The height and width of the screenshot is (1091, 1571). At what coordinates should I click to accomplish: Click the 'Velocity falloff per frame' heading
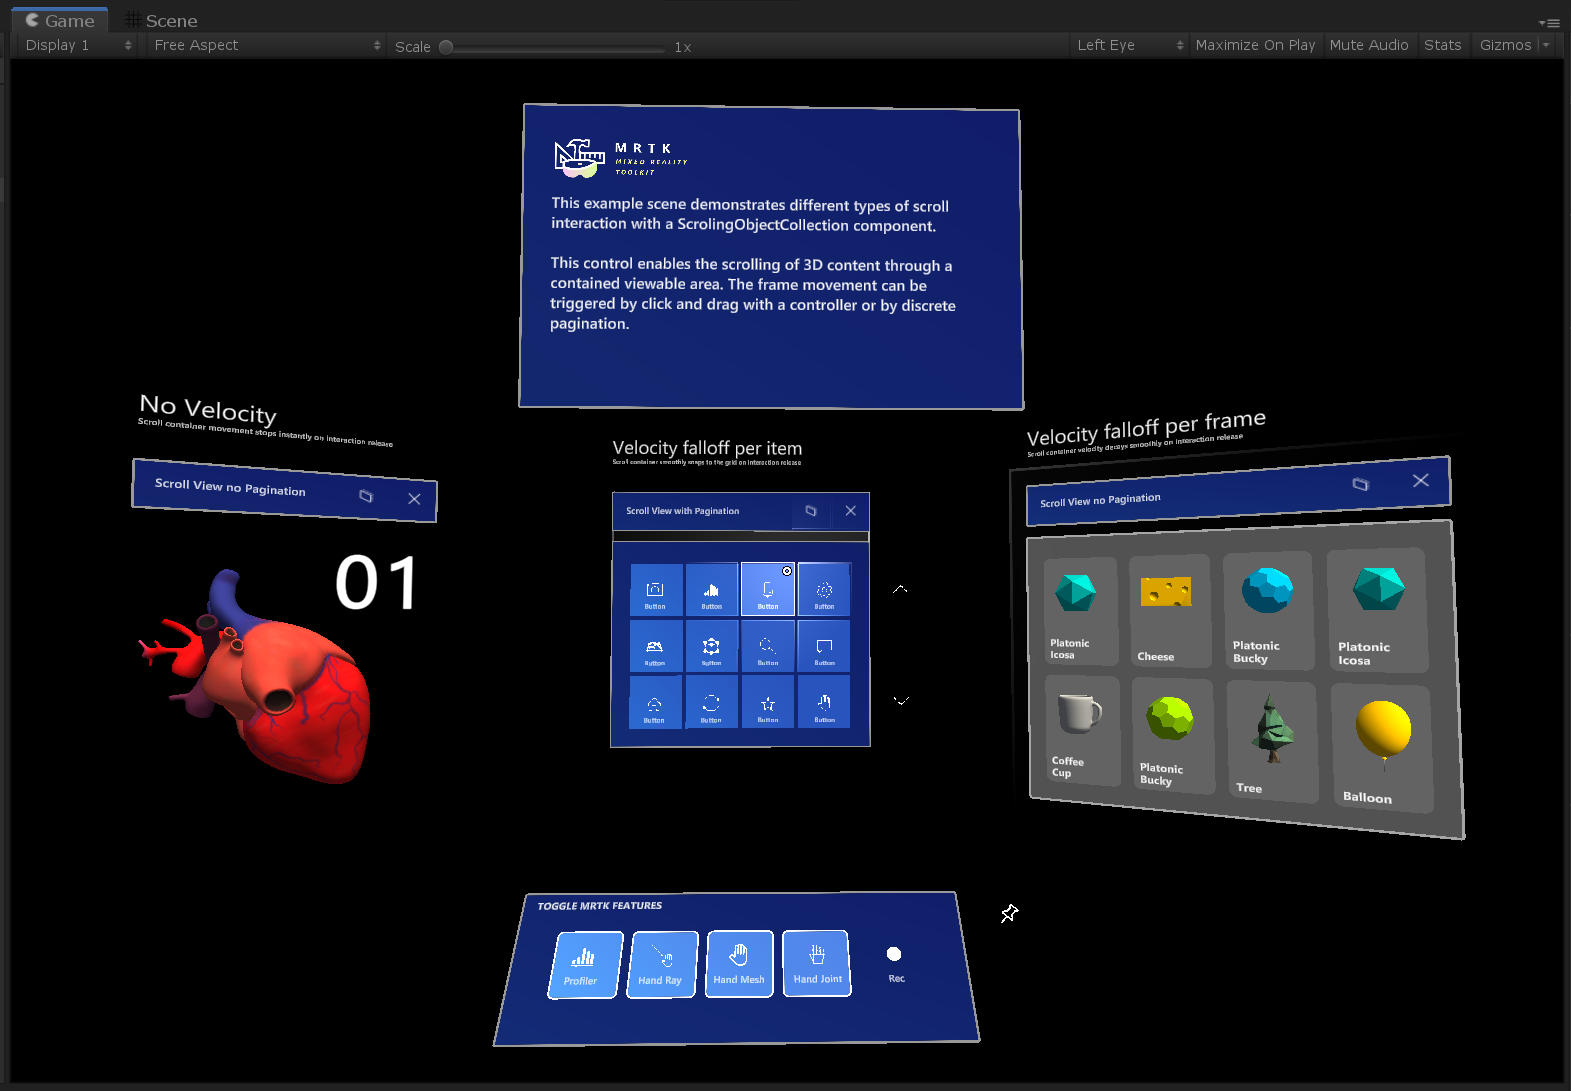[x=1146, y=428]
